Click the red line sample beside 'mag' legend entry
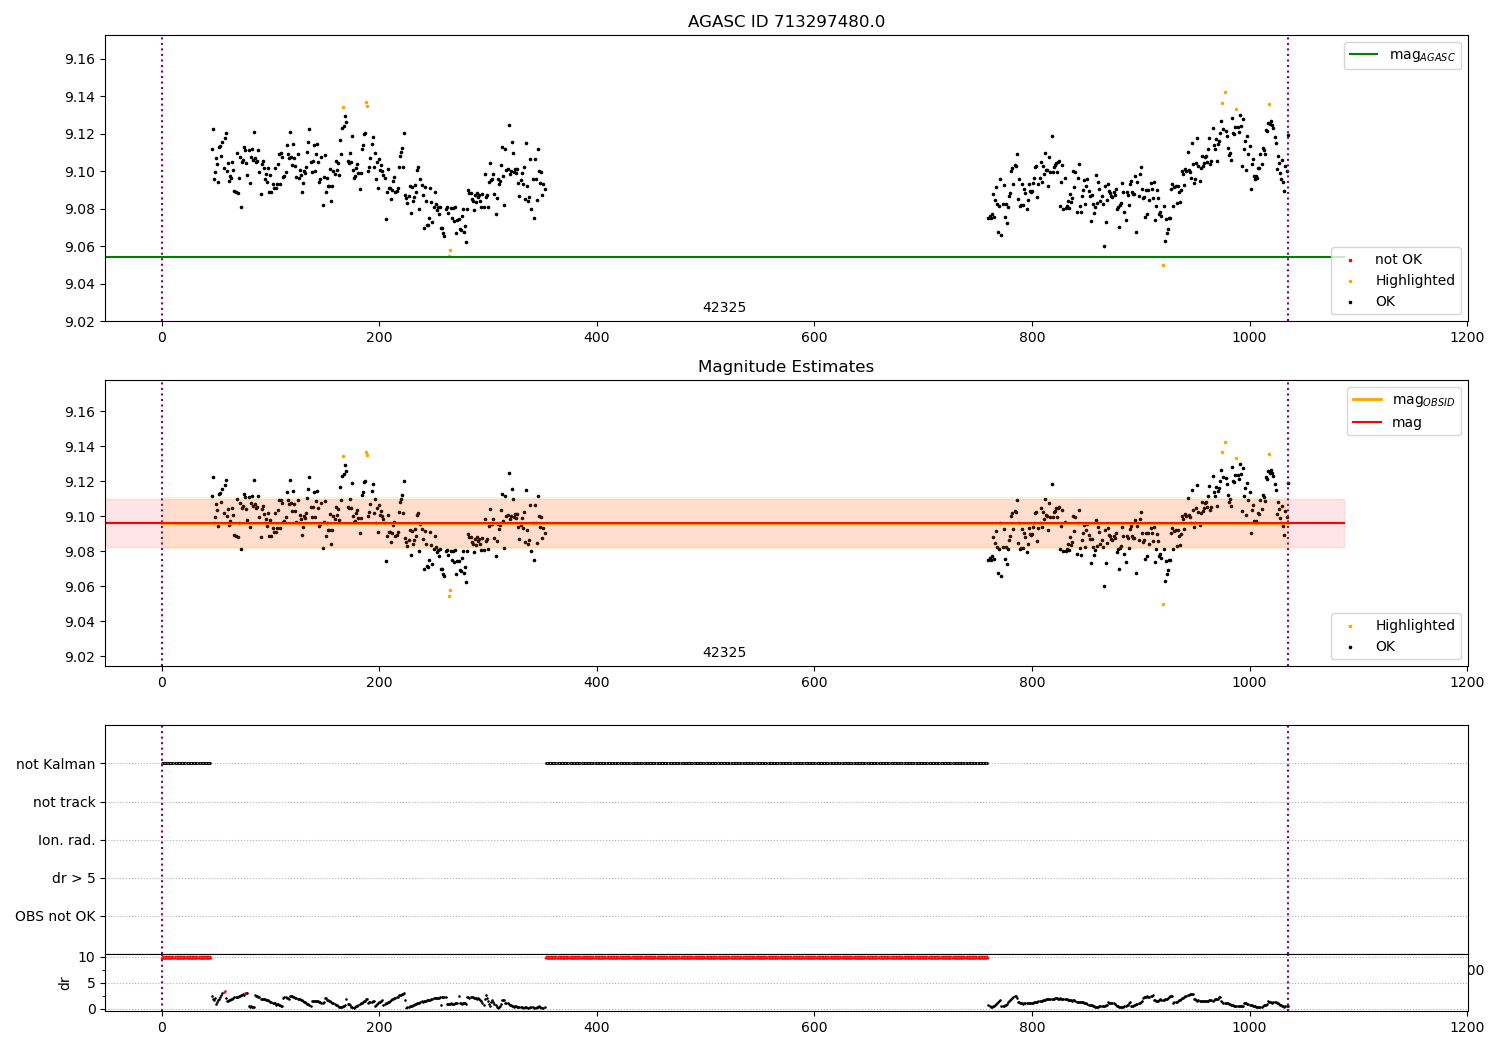Image resolution: width=1500 pixels, height=1050 pixels. (1367, 423)
